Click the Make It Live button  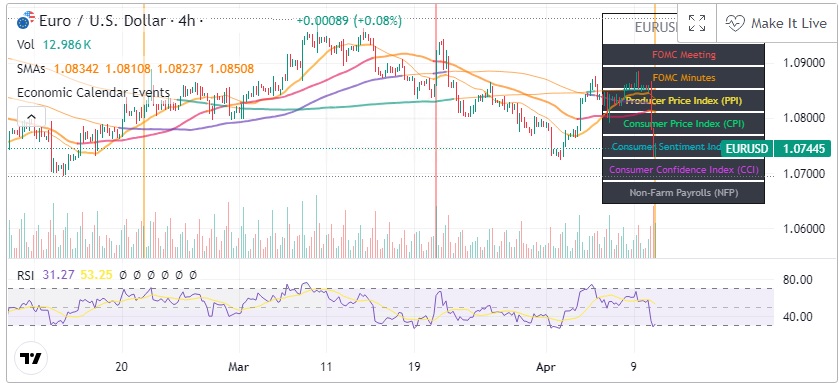click(777, 23)
